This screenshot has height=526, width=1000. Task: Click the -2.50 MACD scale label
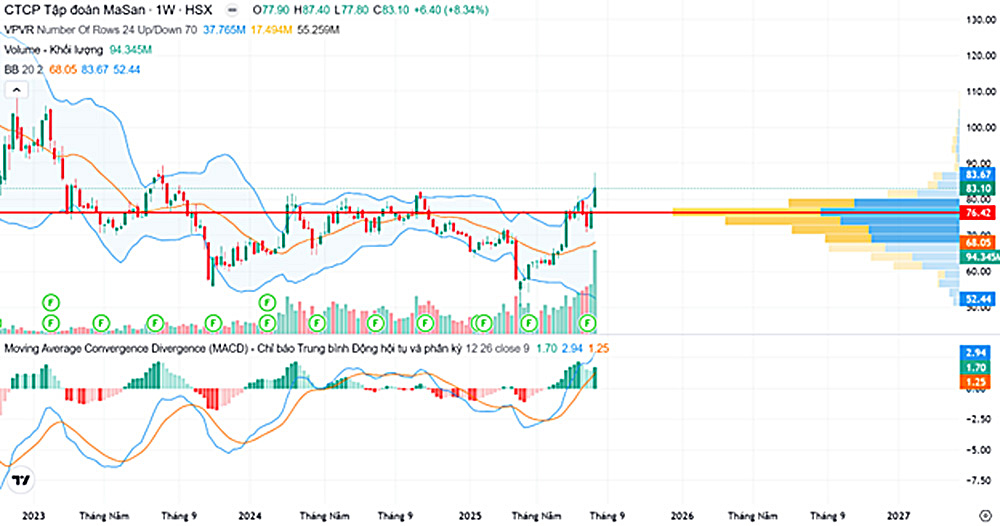click(978, 419)
